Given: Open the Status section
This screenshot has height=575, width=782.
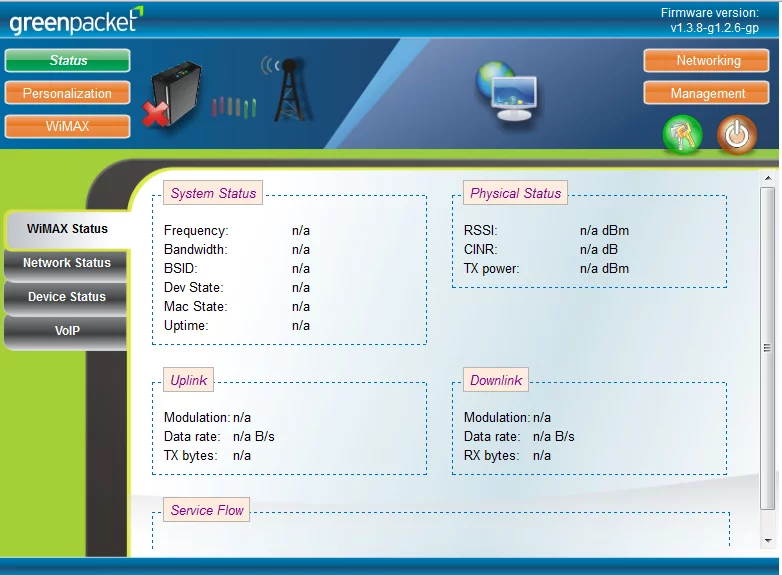Looking at the screenshot, I should coord(68,60).
